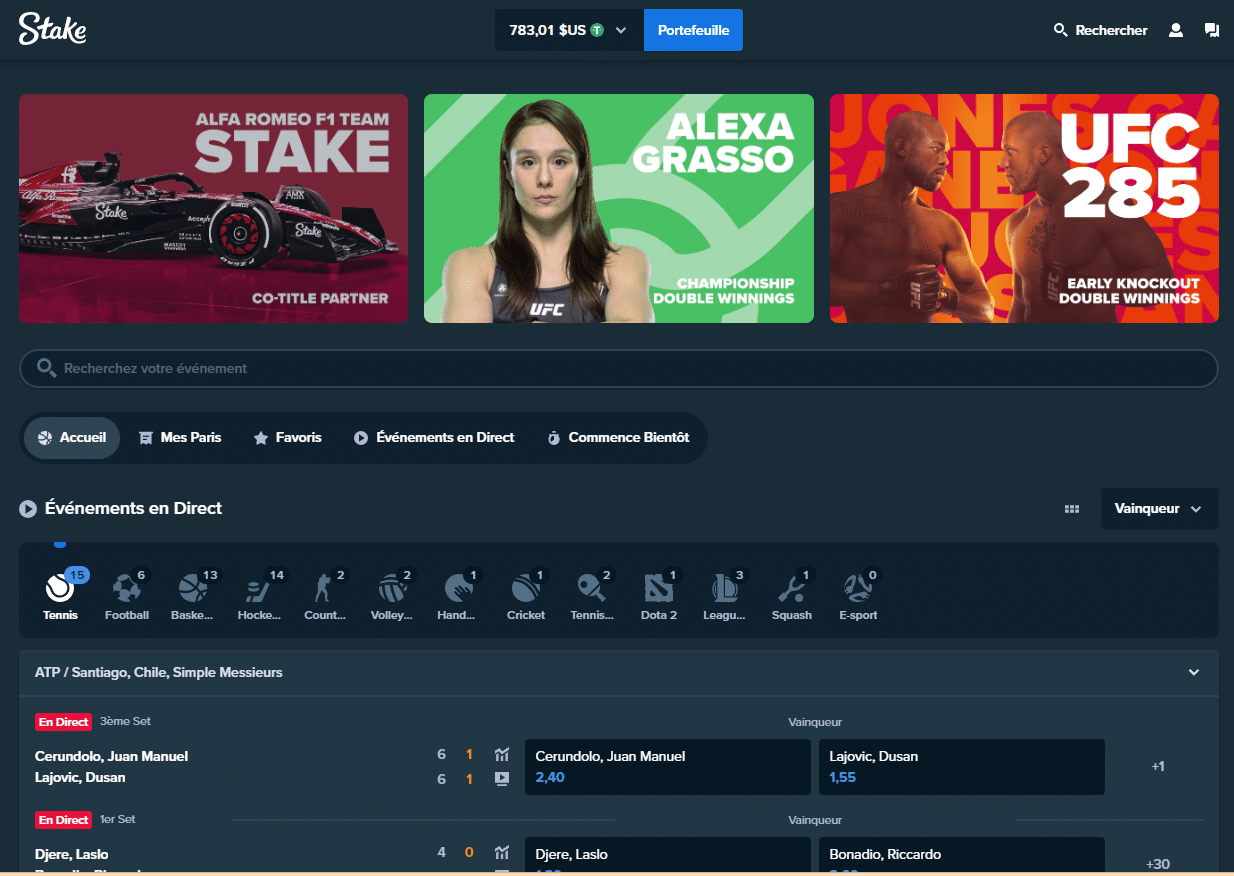Open the user profile icon
Image resolution: width=1234 pixels, height=876 pixels.
pos(1176,30)
